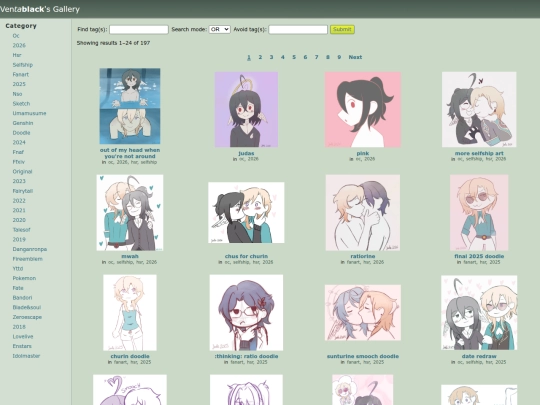Image resolution: width=540 pixels, height=405 pixels.
Task: Select the 2022 category
Action: tap(19, 201)
